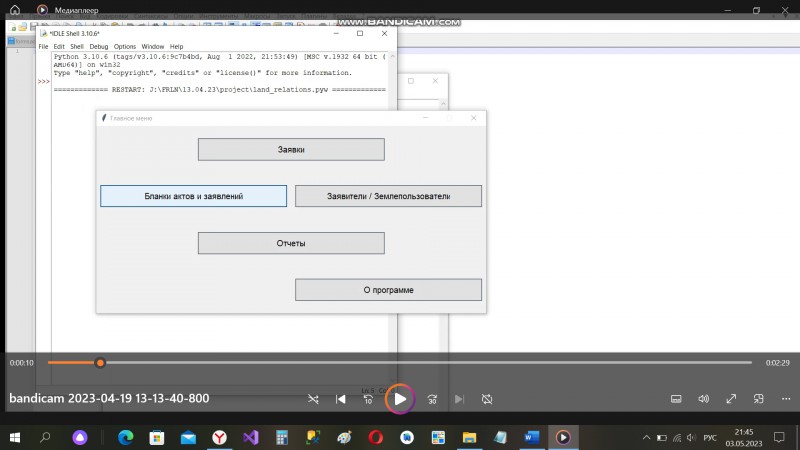Toggle shuffle in media player
800x450 pixels.
click(x=313, y=399)
